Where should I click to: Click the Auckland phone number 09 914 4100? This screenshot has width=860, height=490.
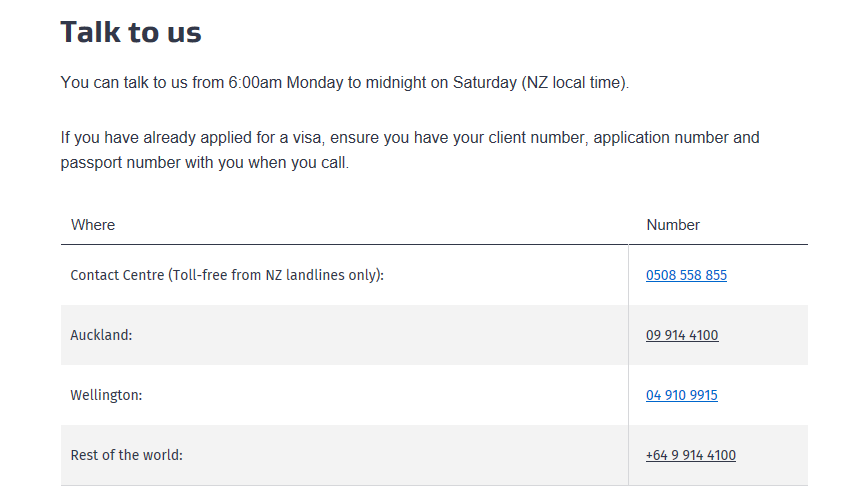[x=682, y=335]
